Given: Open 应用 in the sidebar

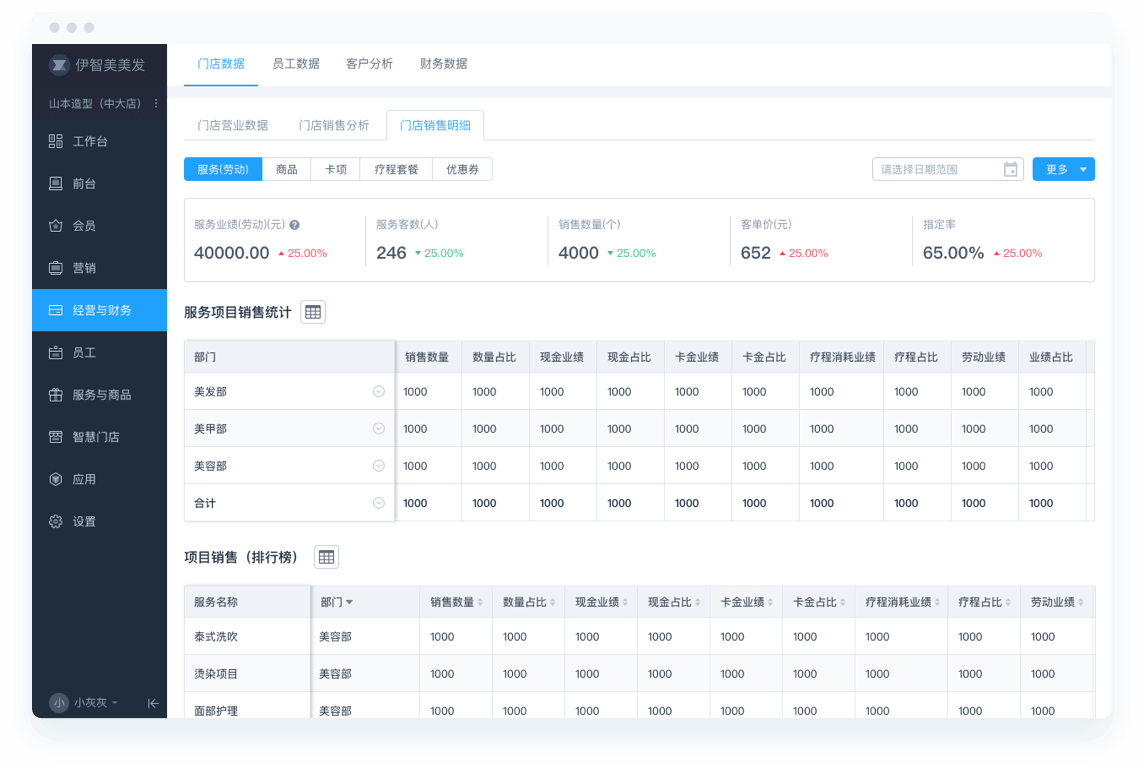Looking at the screenshot, I should coord(99,479).
